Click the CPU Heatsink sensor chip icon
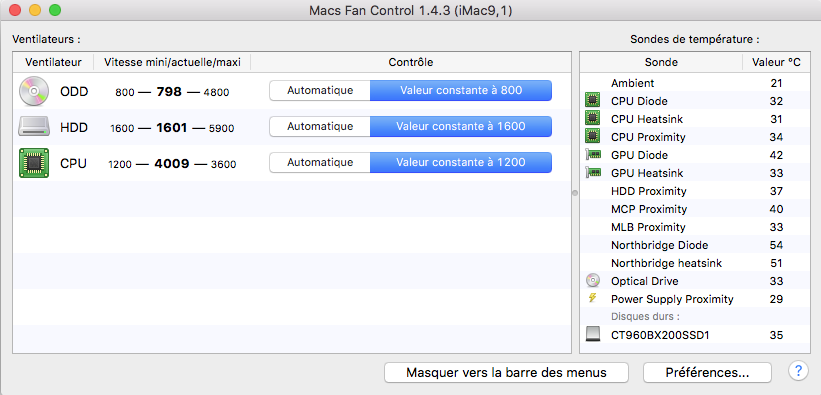 [592, 119]
